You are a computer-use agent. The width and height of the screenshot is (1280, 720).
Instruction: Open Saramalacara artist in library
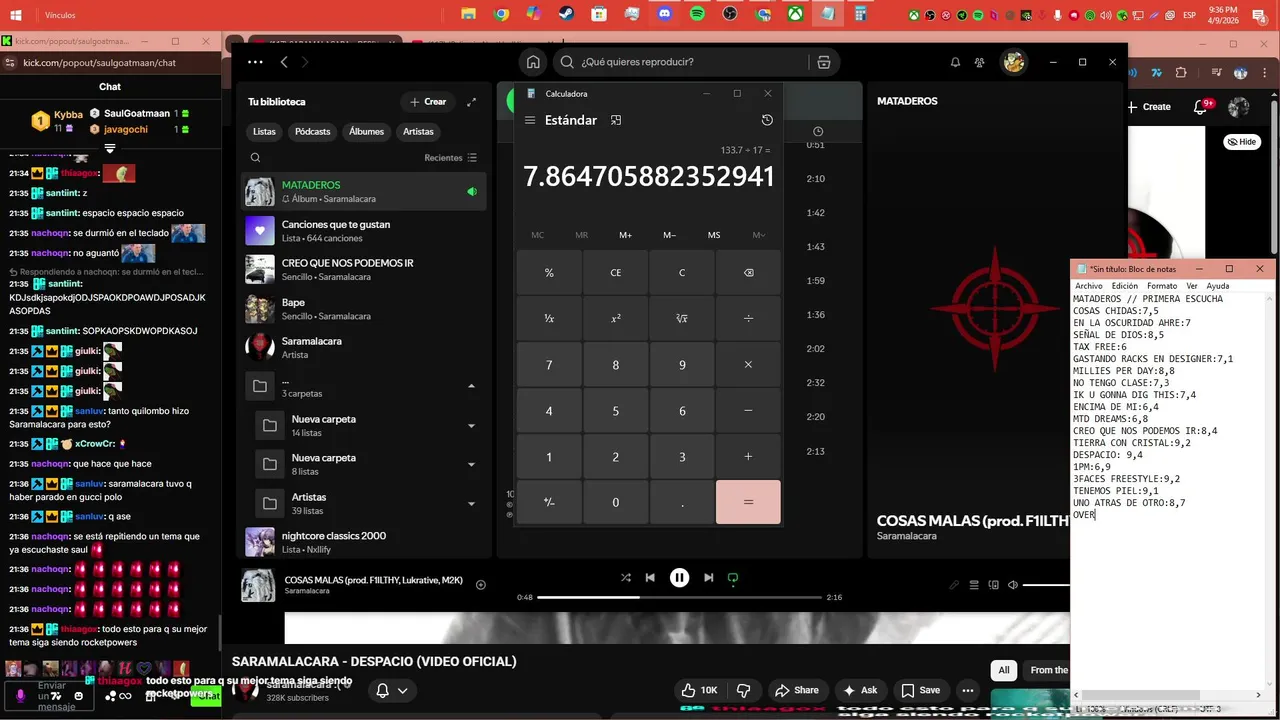click(364, 347)
